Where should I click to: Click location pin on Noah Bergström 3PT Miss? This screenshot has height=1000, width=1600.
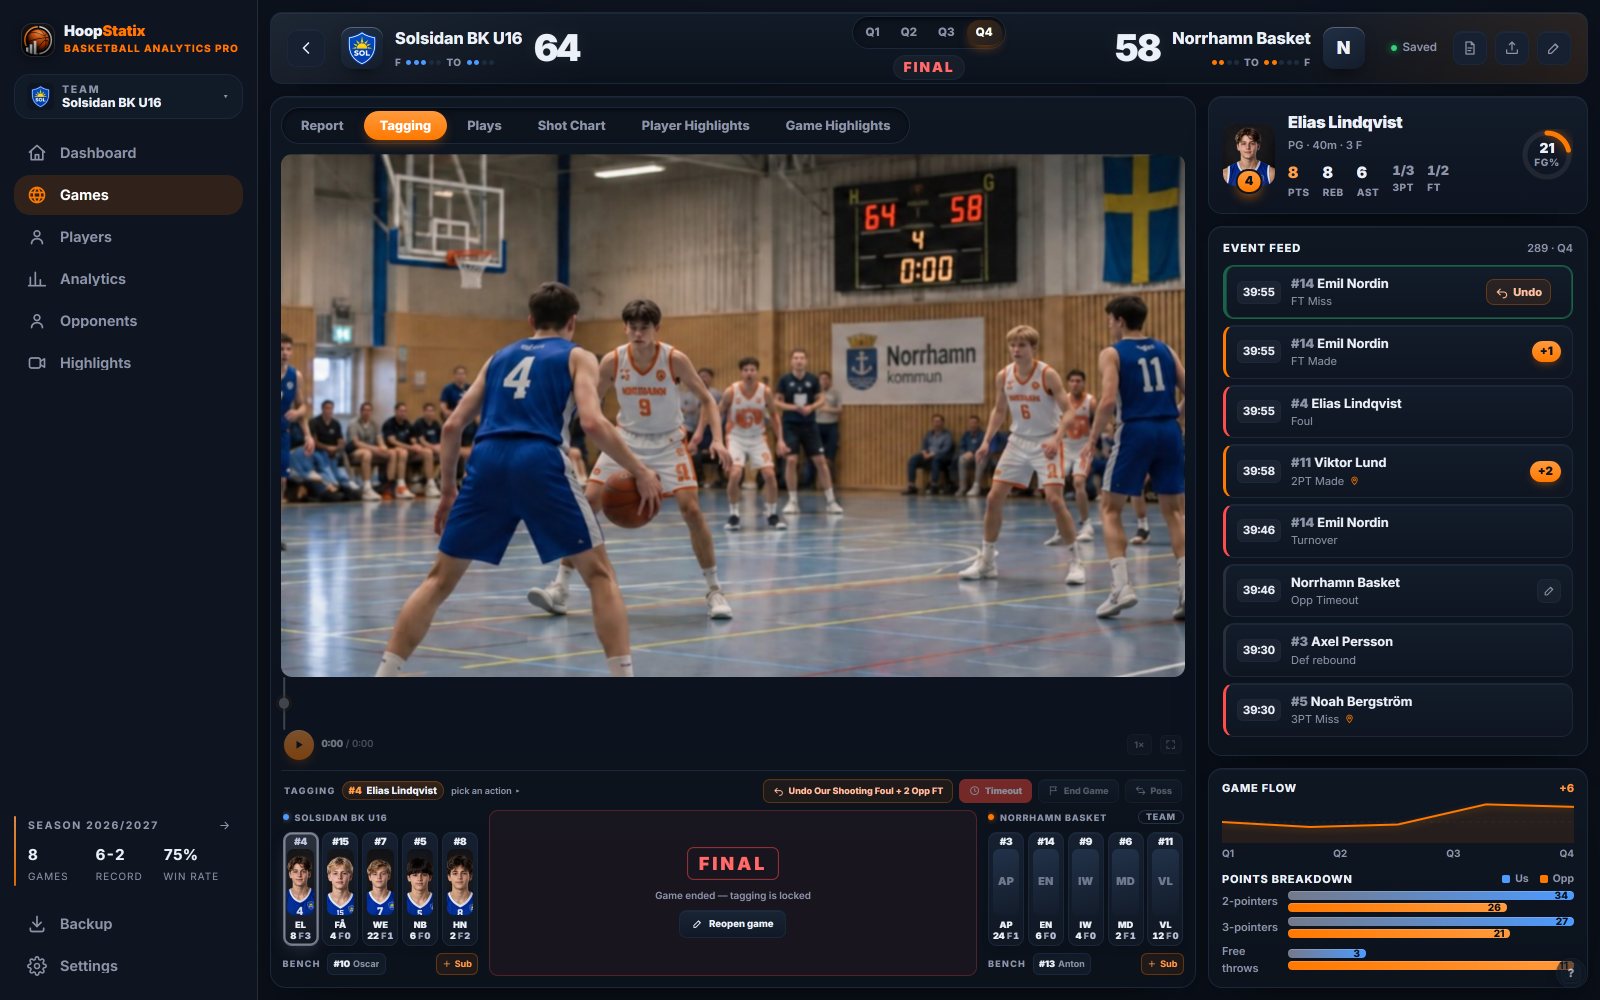click(x=1349, y=719)
